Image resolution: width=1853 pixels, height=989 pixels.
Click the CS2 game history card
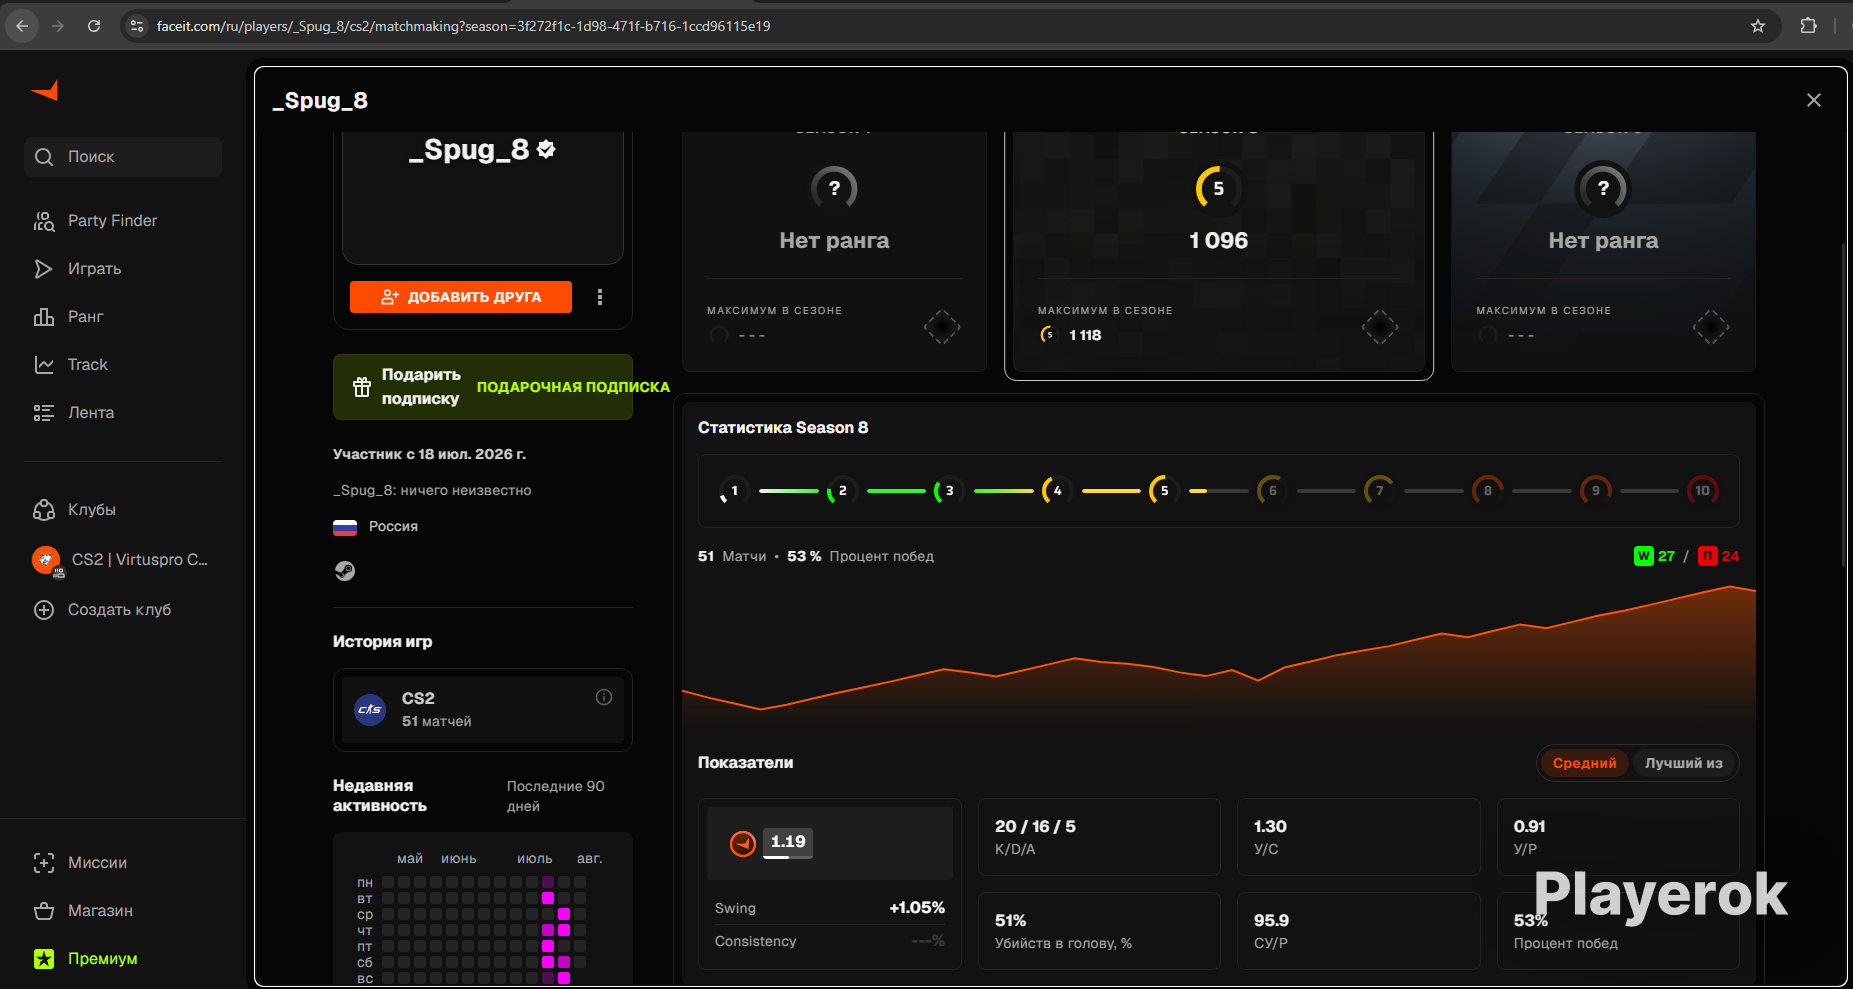(x=483, y=710)
